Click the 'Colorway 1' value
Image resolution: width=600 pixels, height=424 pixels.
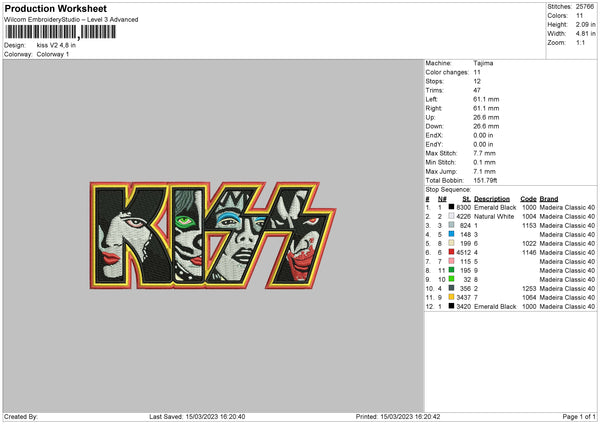tap(53, 54)
